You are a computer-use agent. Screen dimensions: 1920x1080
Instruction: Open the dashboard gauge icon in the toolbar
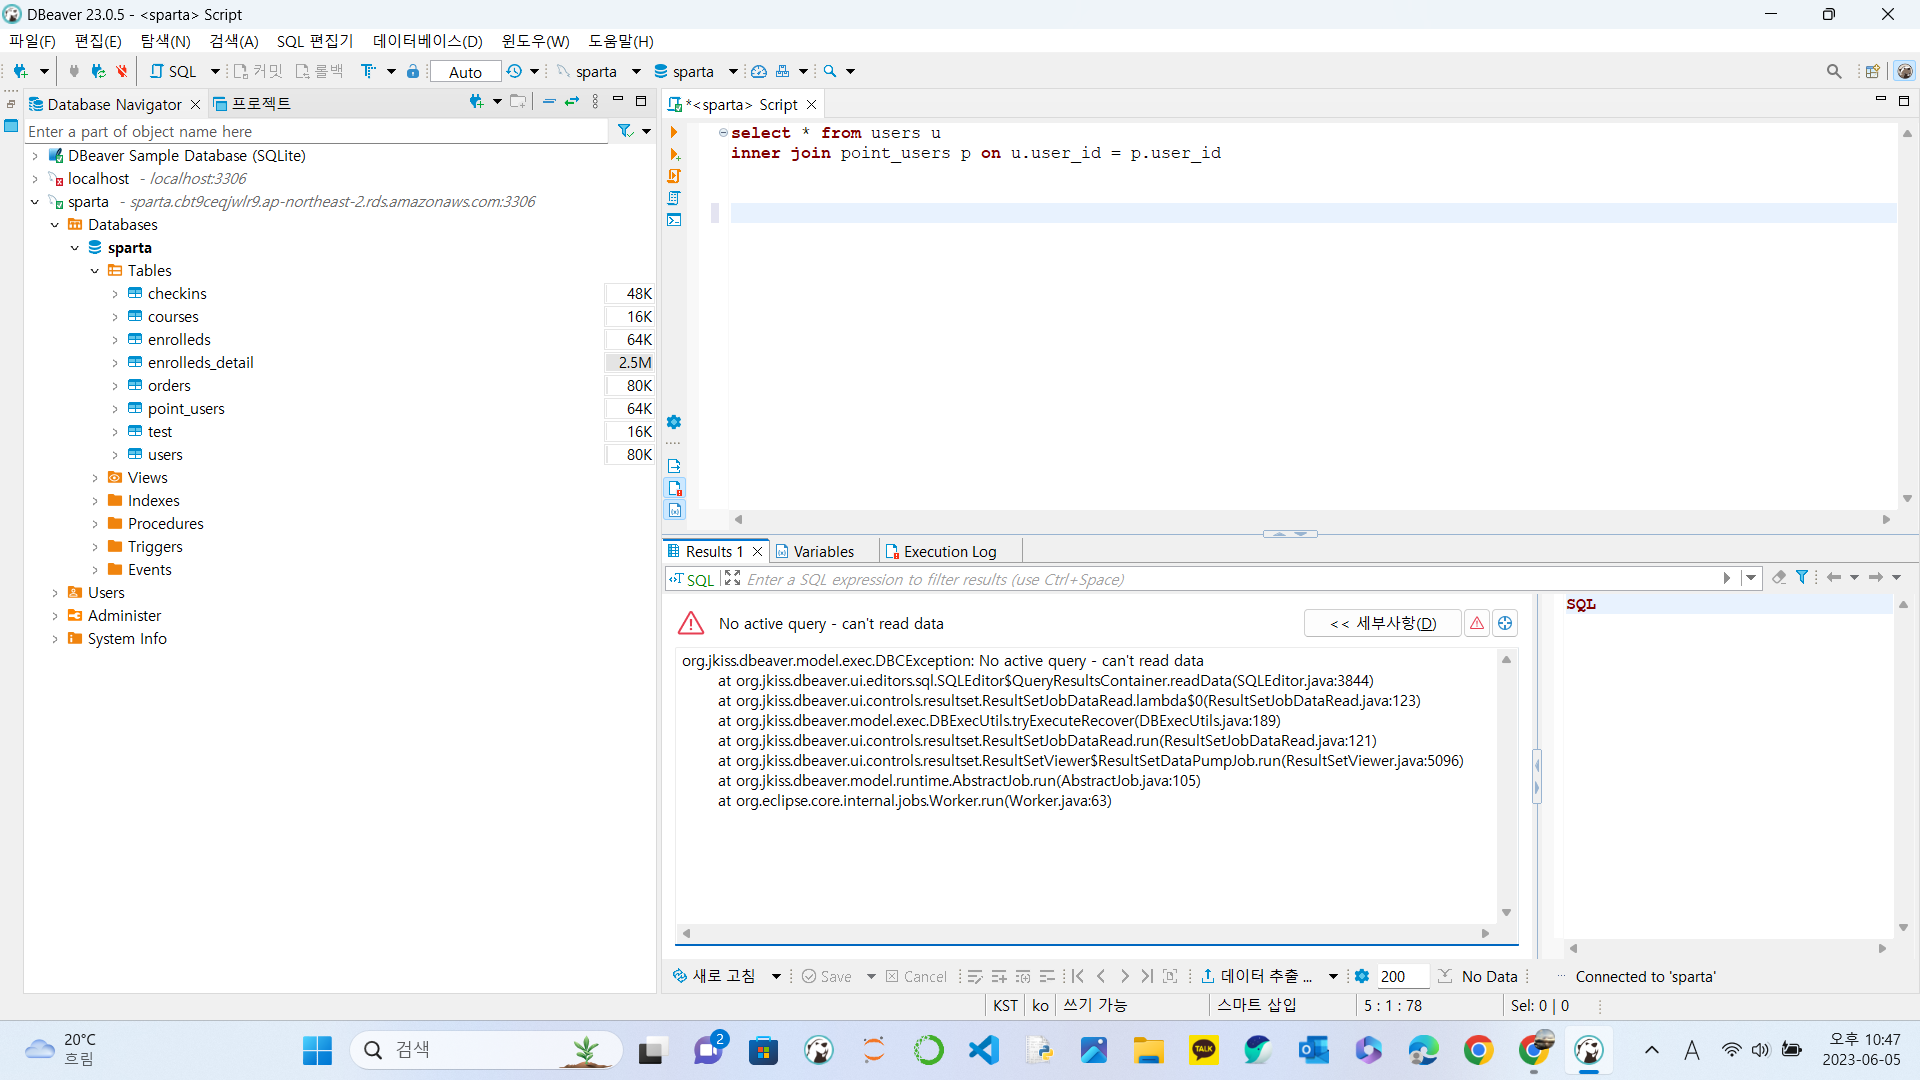[x=759, y=71]
